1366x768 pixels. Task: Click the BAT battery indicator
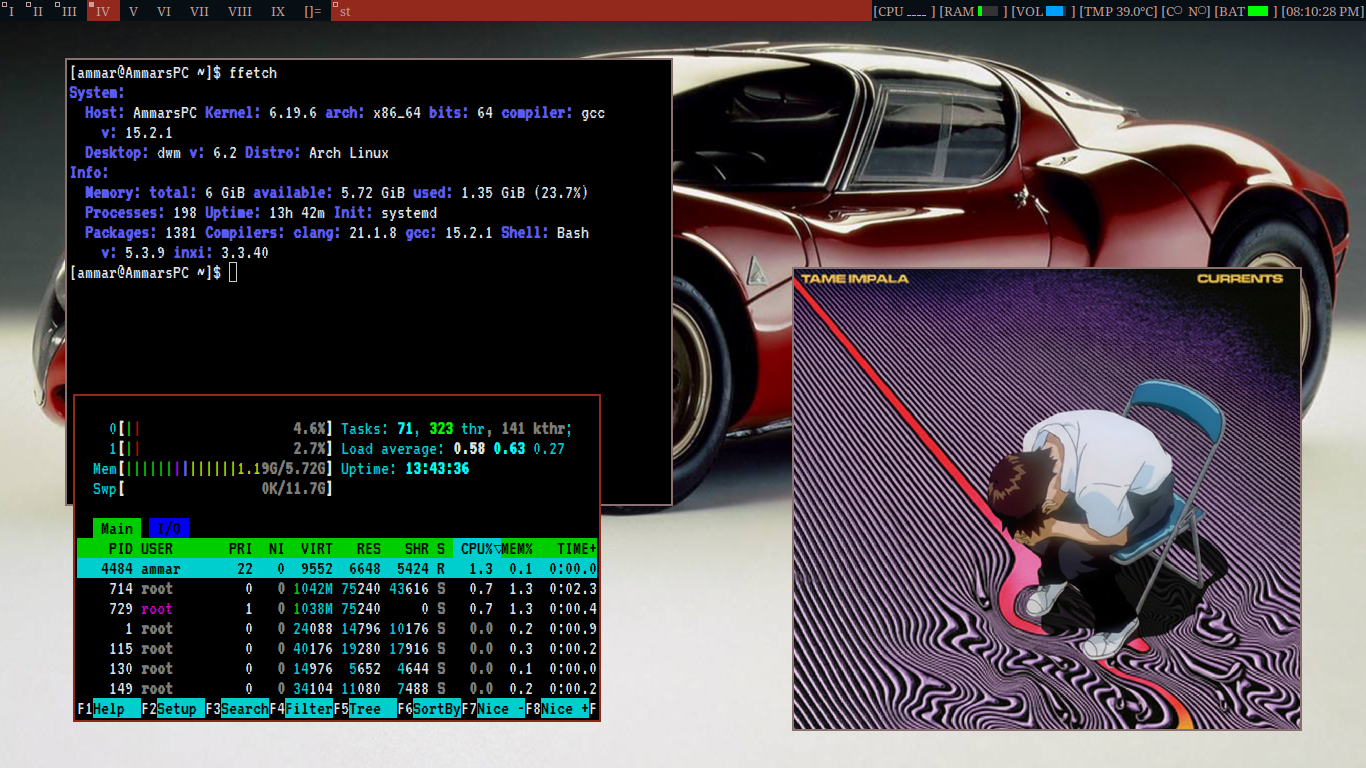(x=1245, y=11)
